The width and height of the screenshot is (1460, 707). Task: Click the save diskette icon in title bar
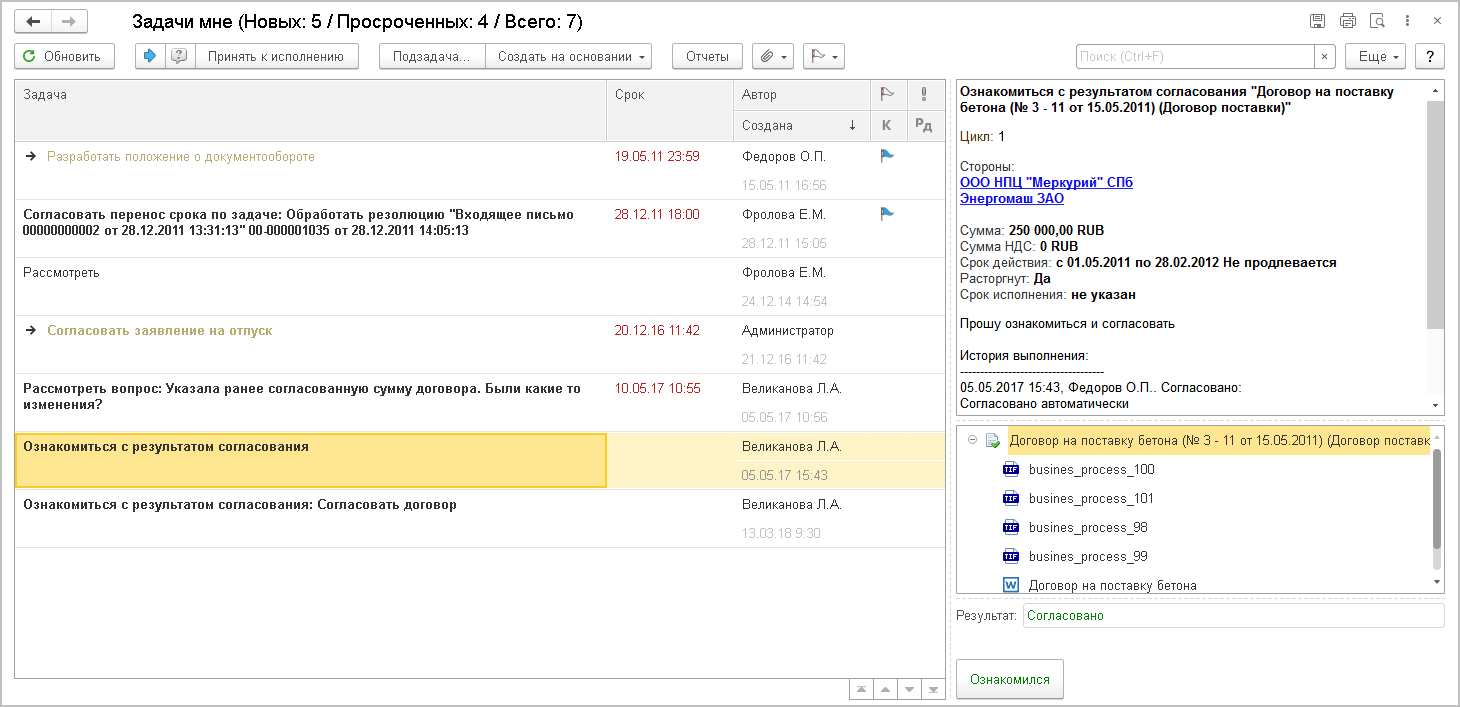[x=1318, y=21]
